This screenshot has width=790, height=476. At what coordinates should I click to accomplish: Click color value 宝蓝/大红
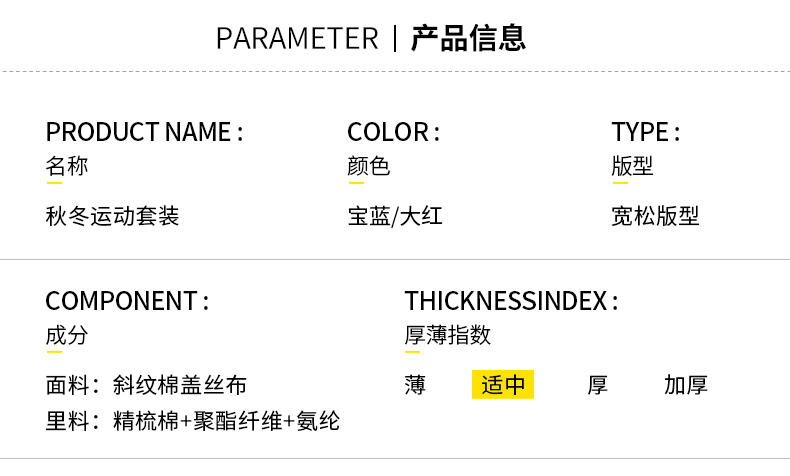395,216
